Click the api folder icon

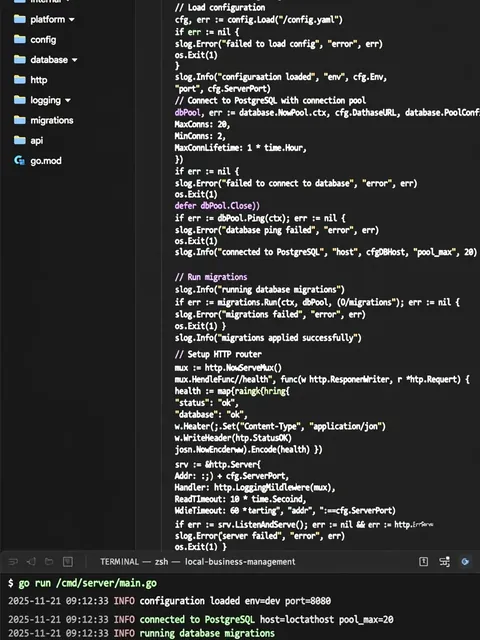click(20, 140)
